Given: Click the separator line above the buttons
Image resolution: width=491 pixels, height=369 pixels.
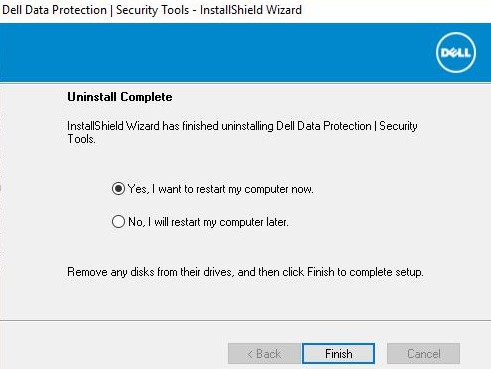Looking at the screenshot, I should tap(245, 321).
